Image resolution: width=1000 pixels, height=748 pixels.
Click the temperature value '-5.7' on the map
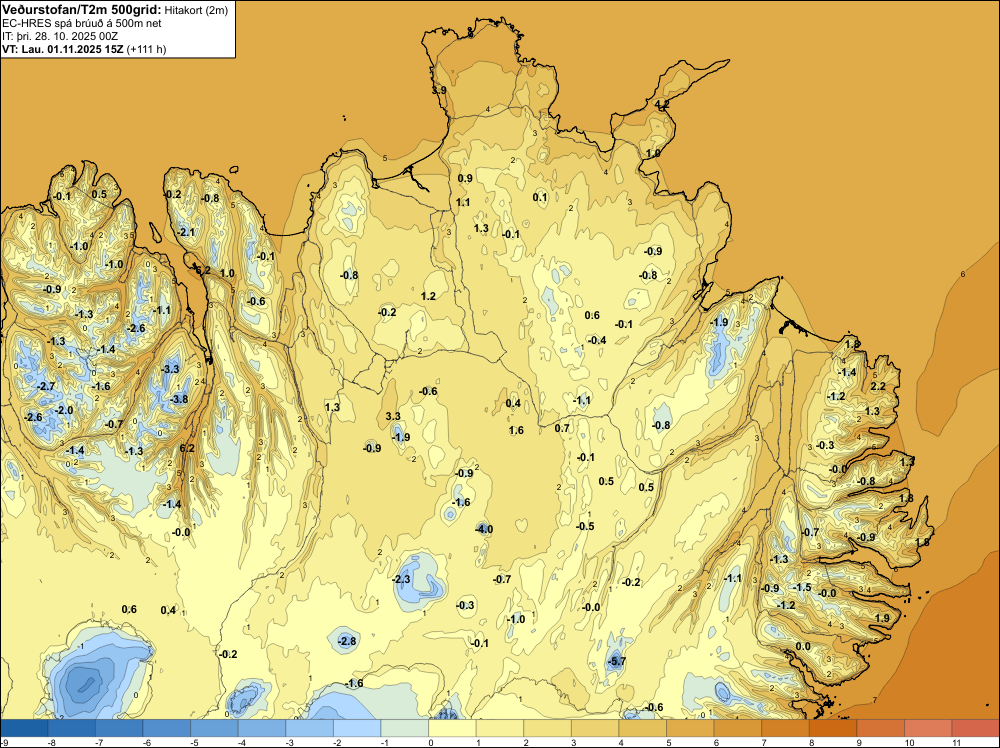pos(617,661)
